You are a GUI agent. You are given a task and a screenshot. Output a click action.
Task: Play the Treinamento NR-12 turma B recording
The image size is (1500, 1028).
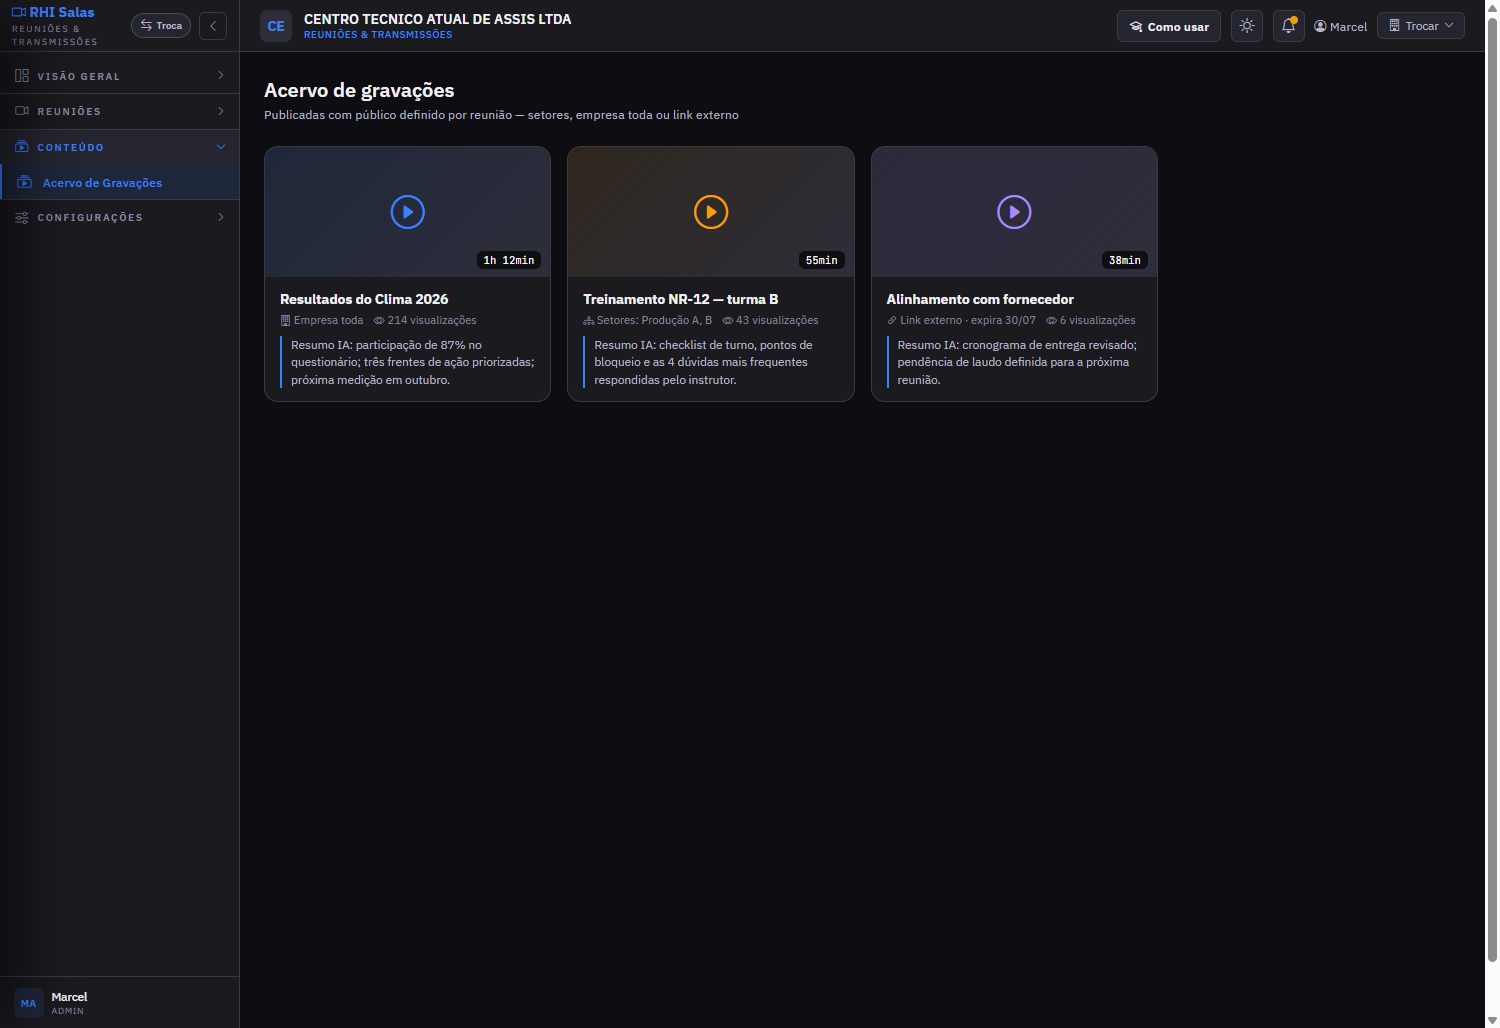tap(711, 212)
